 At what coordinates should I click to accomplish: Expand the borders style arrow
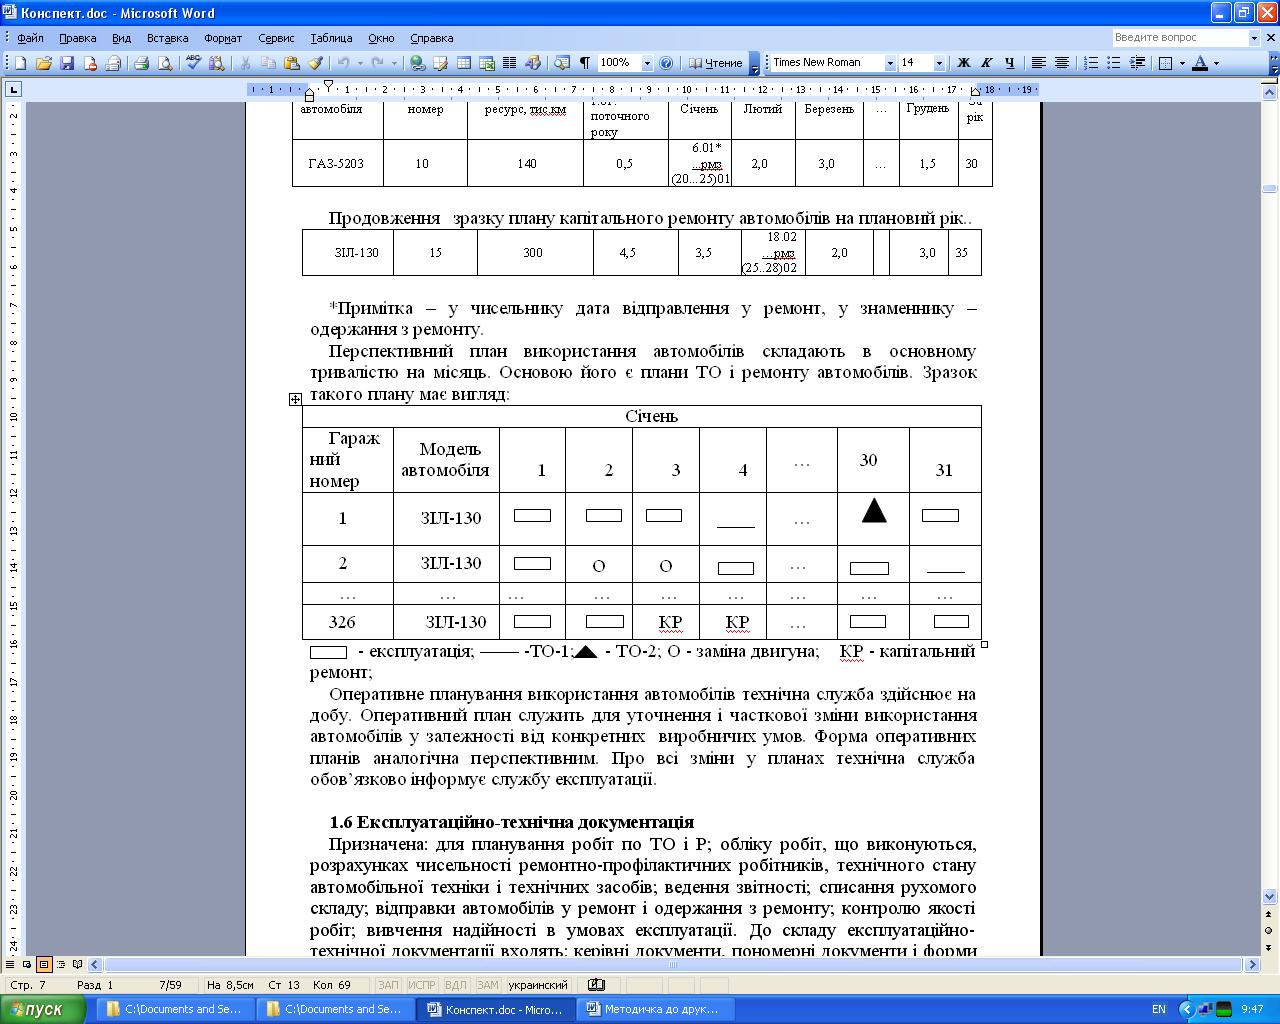pyautogui.click(x=1182, y=63)
